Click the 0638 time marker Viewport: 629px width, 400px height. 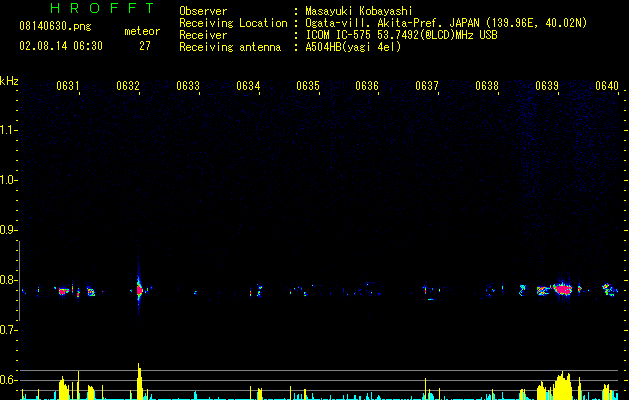tap(487, 86)
